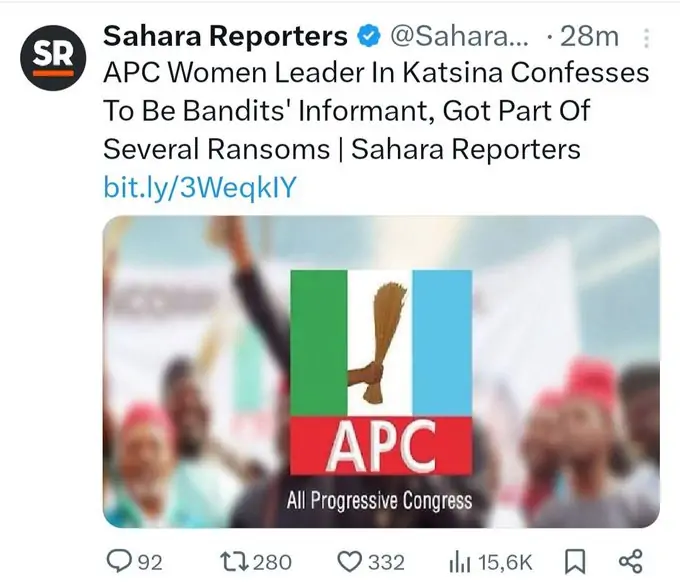Click the Sahara Reporters account name
This screenshot has height=584, width=680.
[x=225, y=37]
